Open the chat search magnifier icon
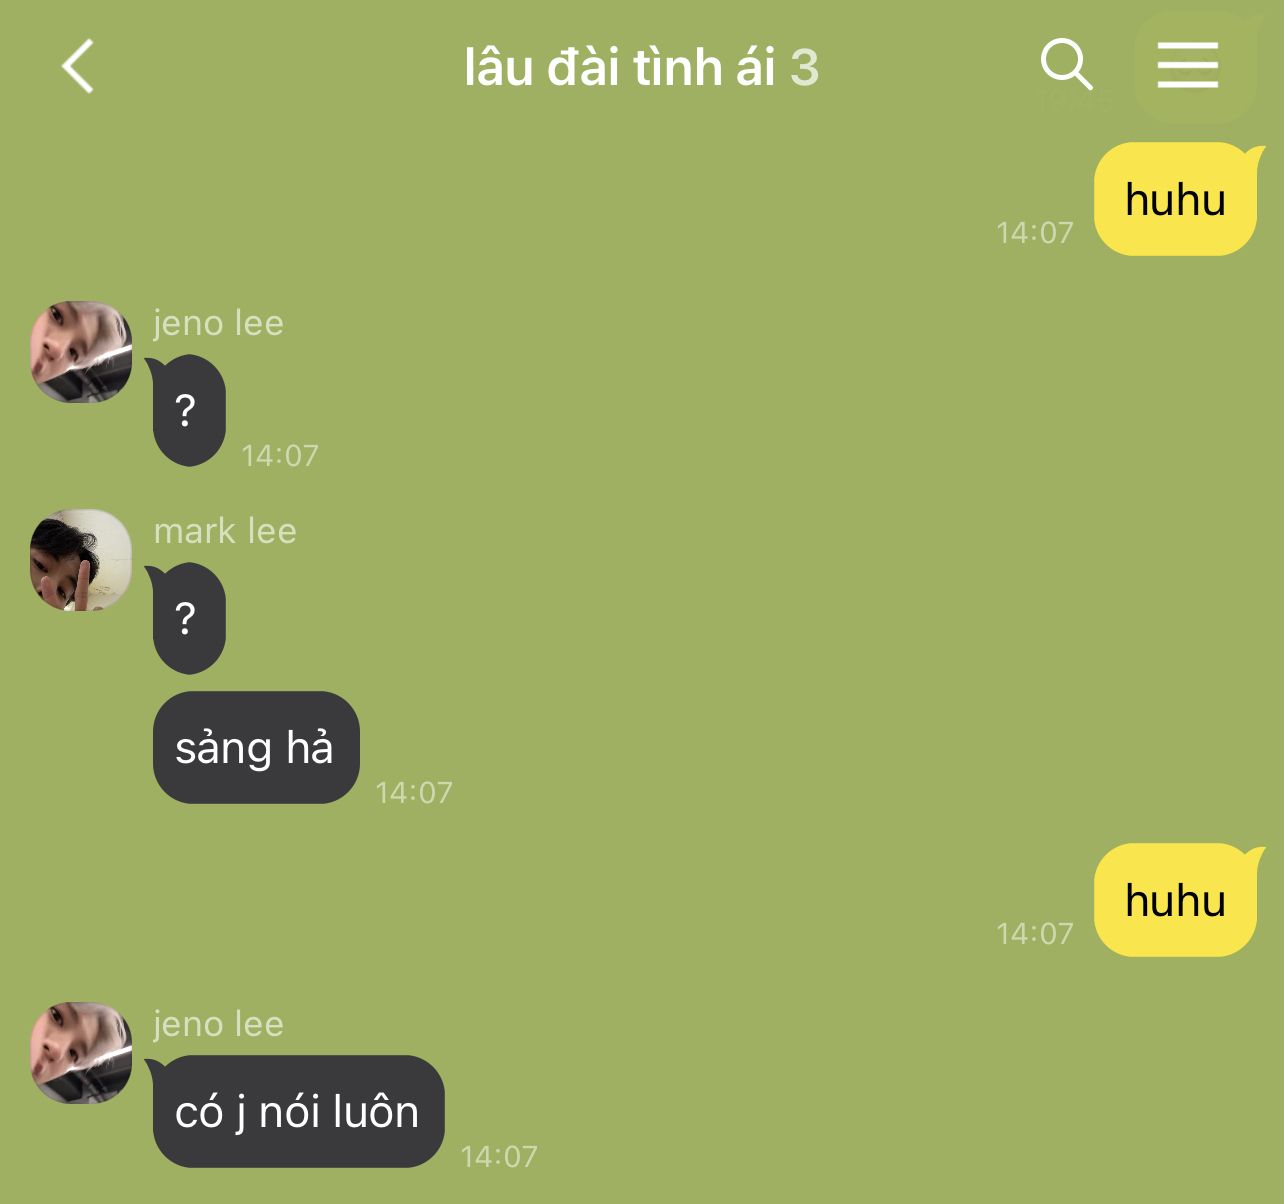Screen dimensions: 1284x1204 pos(1066,65)
